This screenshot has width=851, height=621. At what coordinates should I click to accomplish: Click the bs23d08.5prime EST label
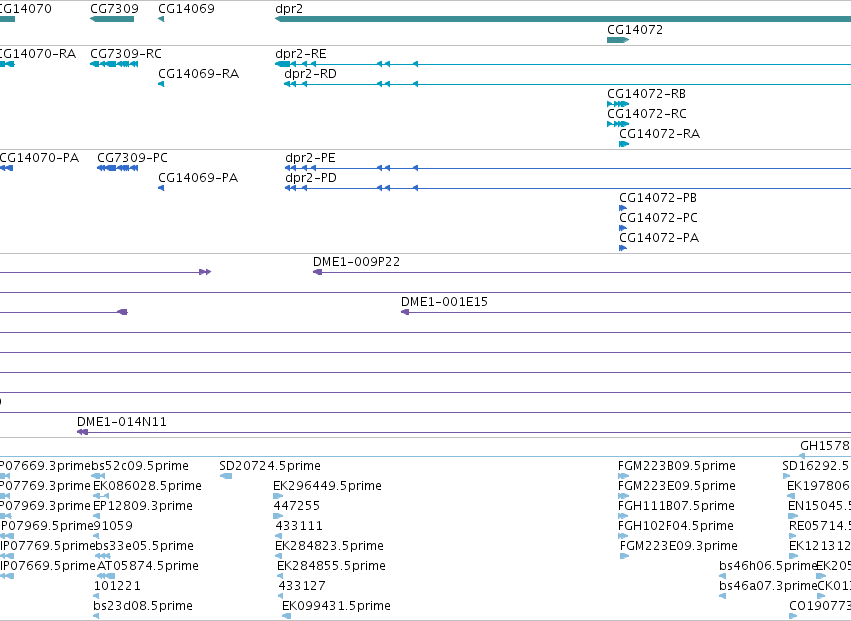pos(143,606)
